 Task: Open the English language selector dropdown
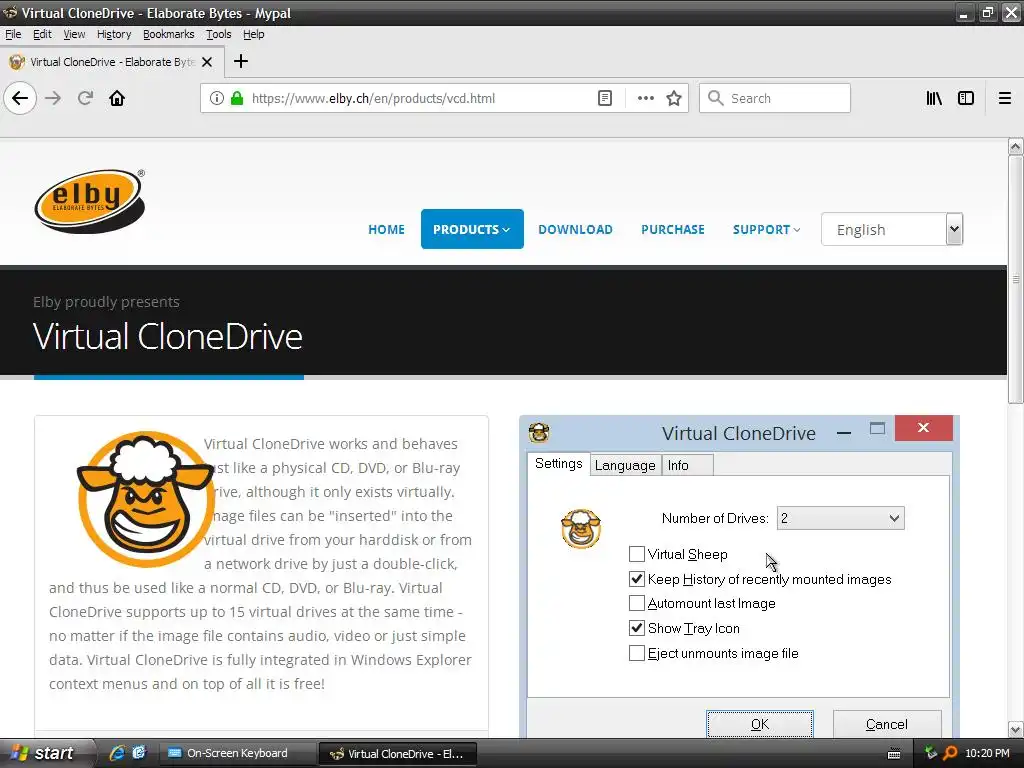click(x=892, y=229)
